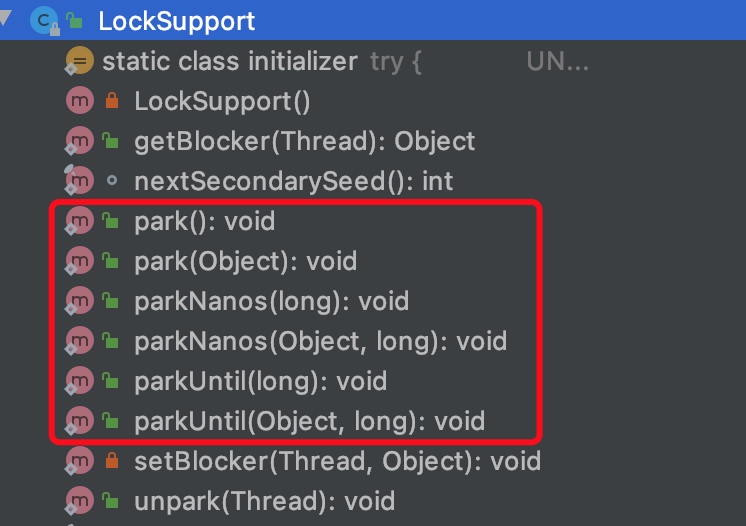Select nextSecondarySeed(): int method

pyautogui.click(x=294, y=182)
